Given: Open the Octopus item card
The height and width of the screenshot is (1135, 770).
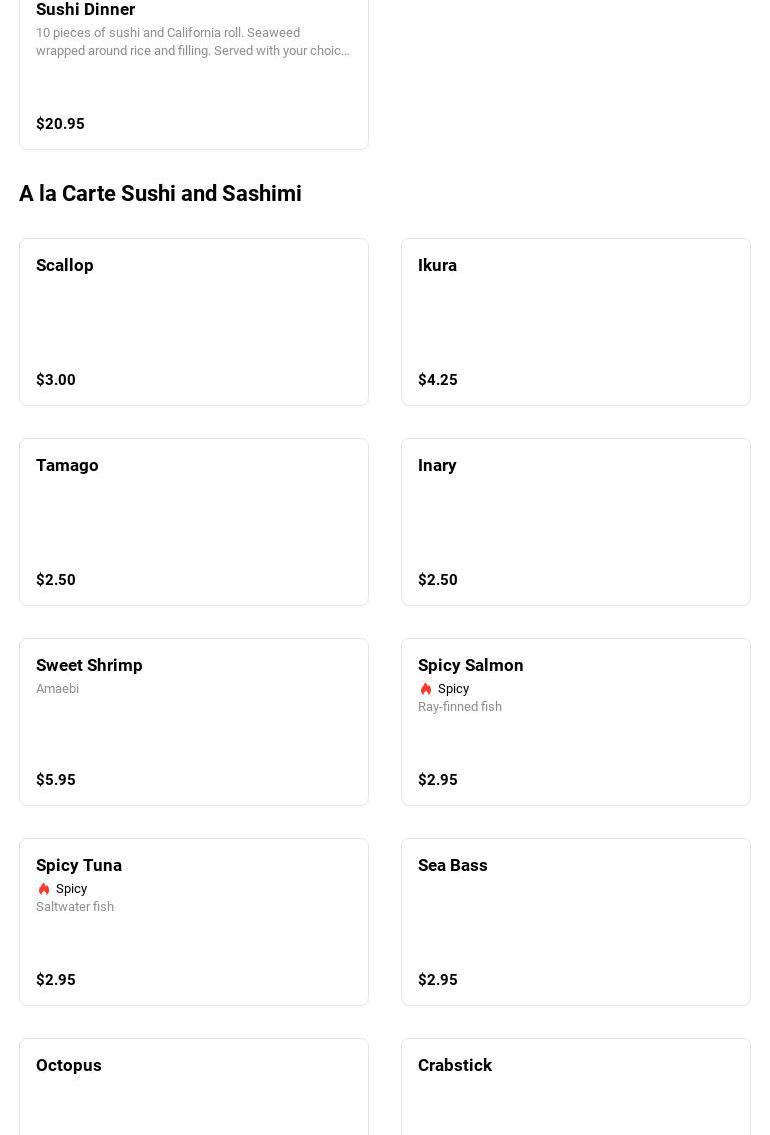Looking at the screenshot, I should [x=194, y=1086].
